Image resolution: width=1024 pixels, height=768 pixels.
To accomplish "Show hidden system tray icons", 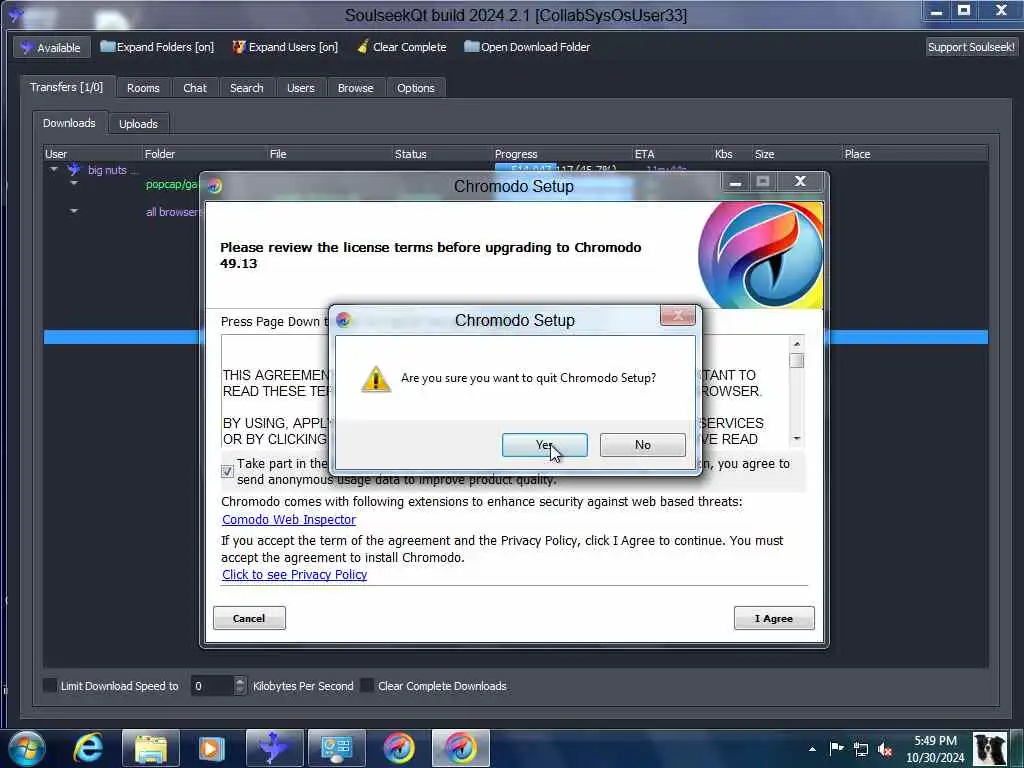I will point(812,749).
